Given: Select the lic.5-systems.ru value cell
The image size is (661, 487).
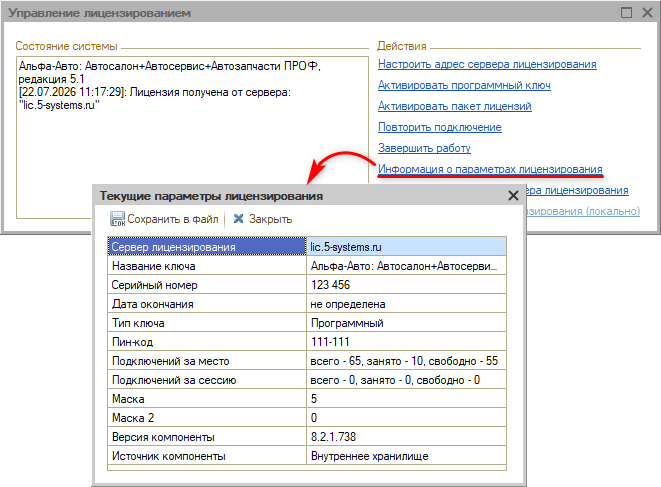Looking at the screenshot, I should pos(406,247).
